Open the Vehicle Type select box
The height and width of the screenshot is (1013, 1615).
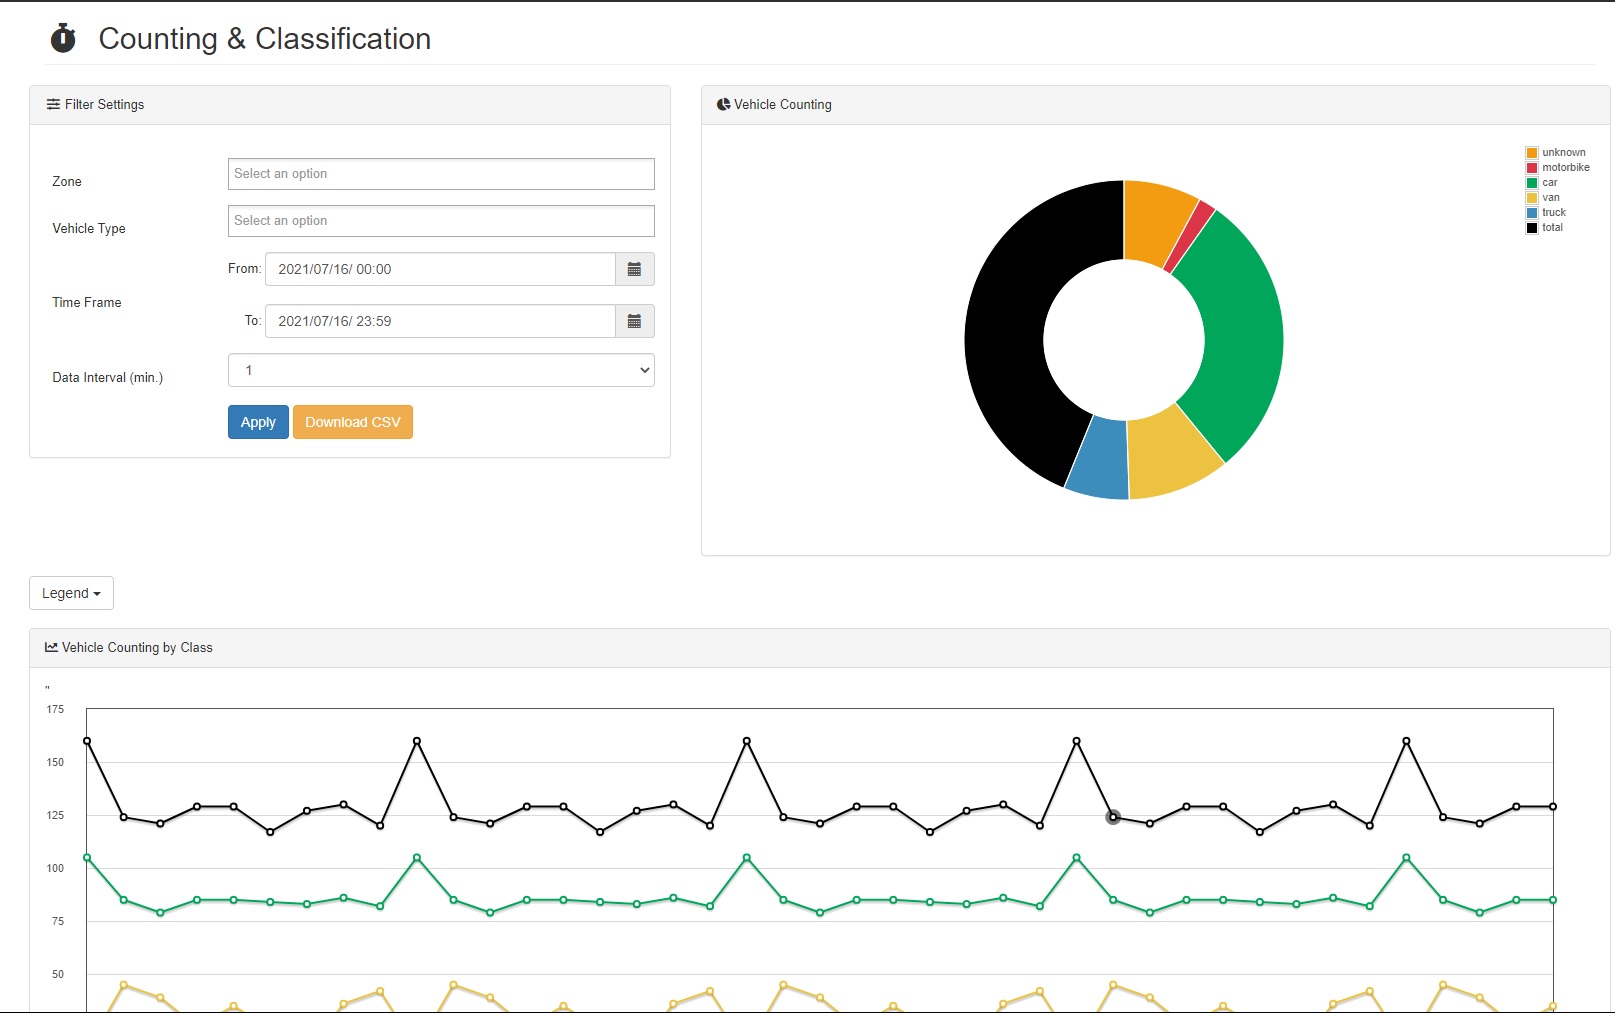[441, 221]
